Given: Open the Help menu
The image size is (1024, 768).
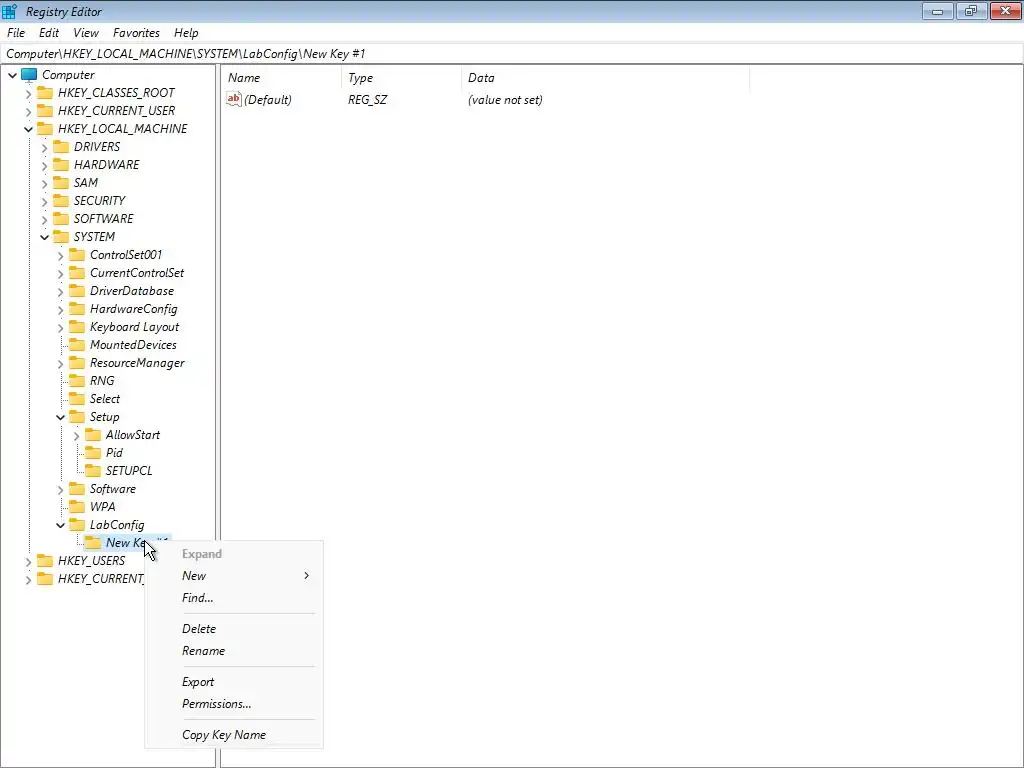Looking at the screenshot, I should 186,33.
